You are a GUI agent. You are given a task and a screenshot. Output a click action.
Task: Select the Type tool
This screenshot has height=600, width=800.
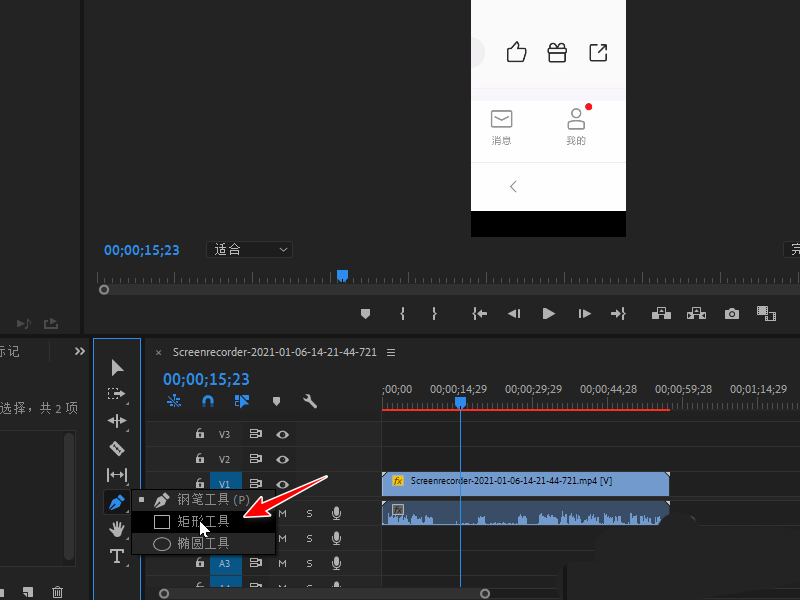[117, 556]
